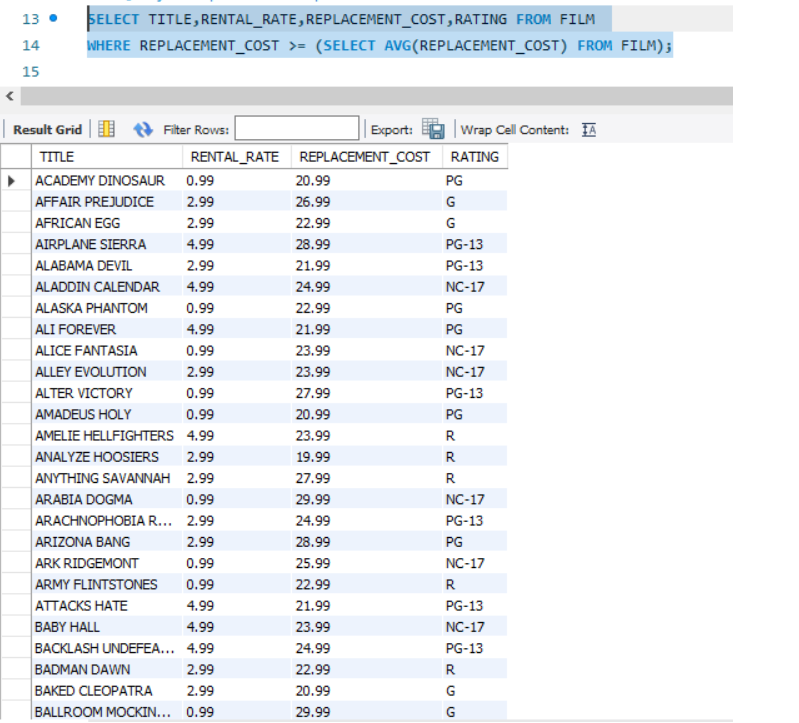The width and height of the screenshot is (799, 723).
Task: Click breakpoint dot on line 13
Action: [53, 18]
